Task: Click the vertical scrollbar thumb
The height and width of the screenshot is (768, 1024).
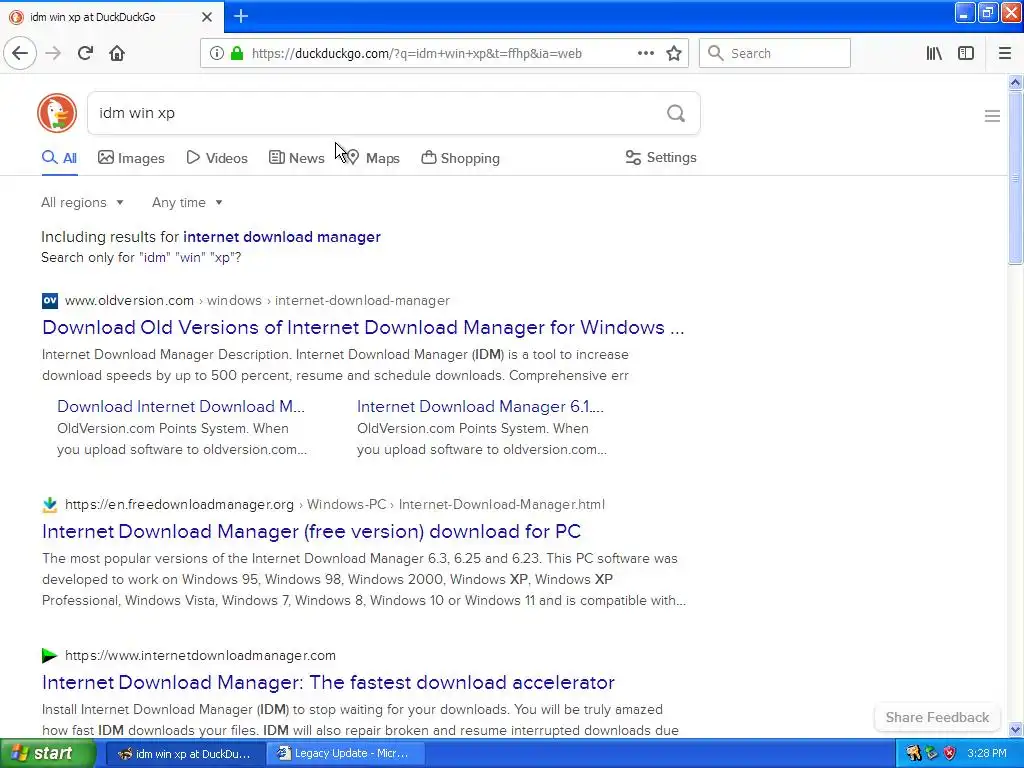Action: 1015,178
